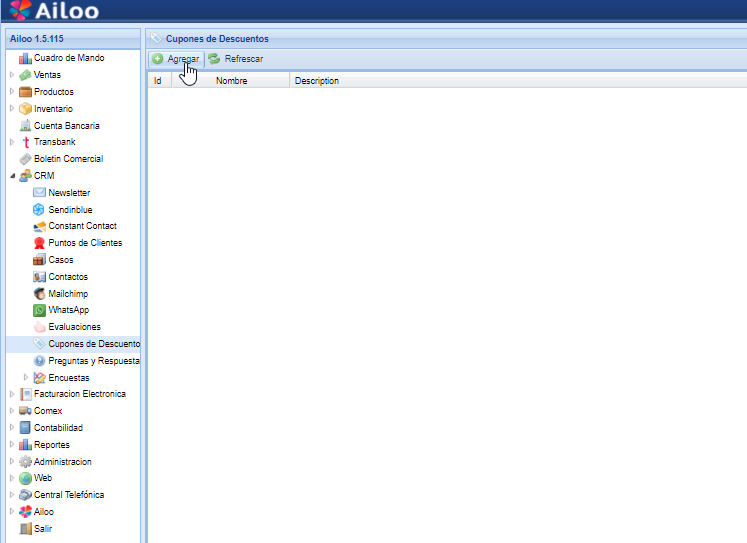Screen dimensions: 747x543
Task: Open the Reportes label in tree
Action: [x=51, y=445]
